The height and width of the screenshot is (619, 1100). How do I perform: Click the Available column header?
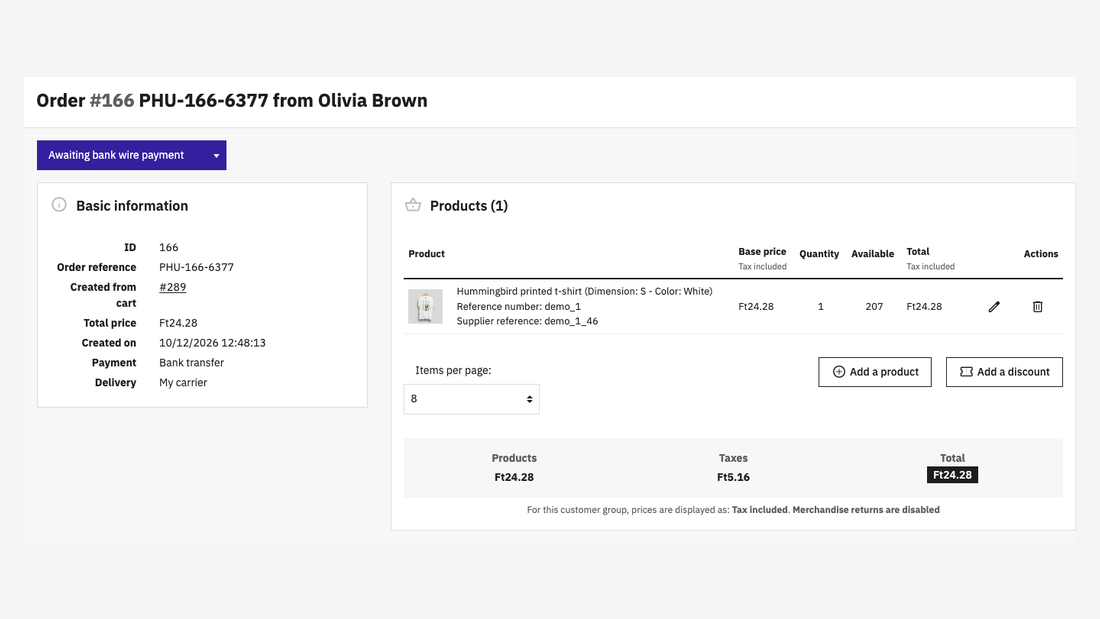tap(873, 254)
